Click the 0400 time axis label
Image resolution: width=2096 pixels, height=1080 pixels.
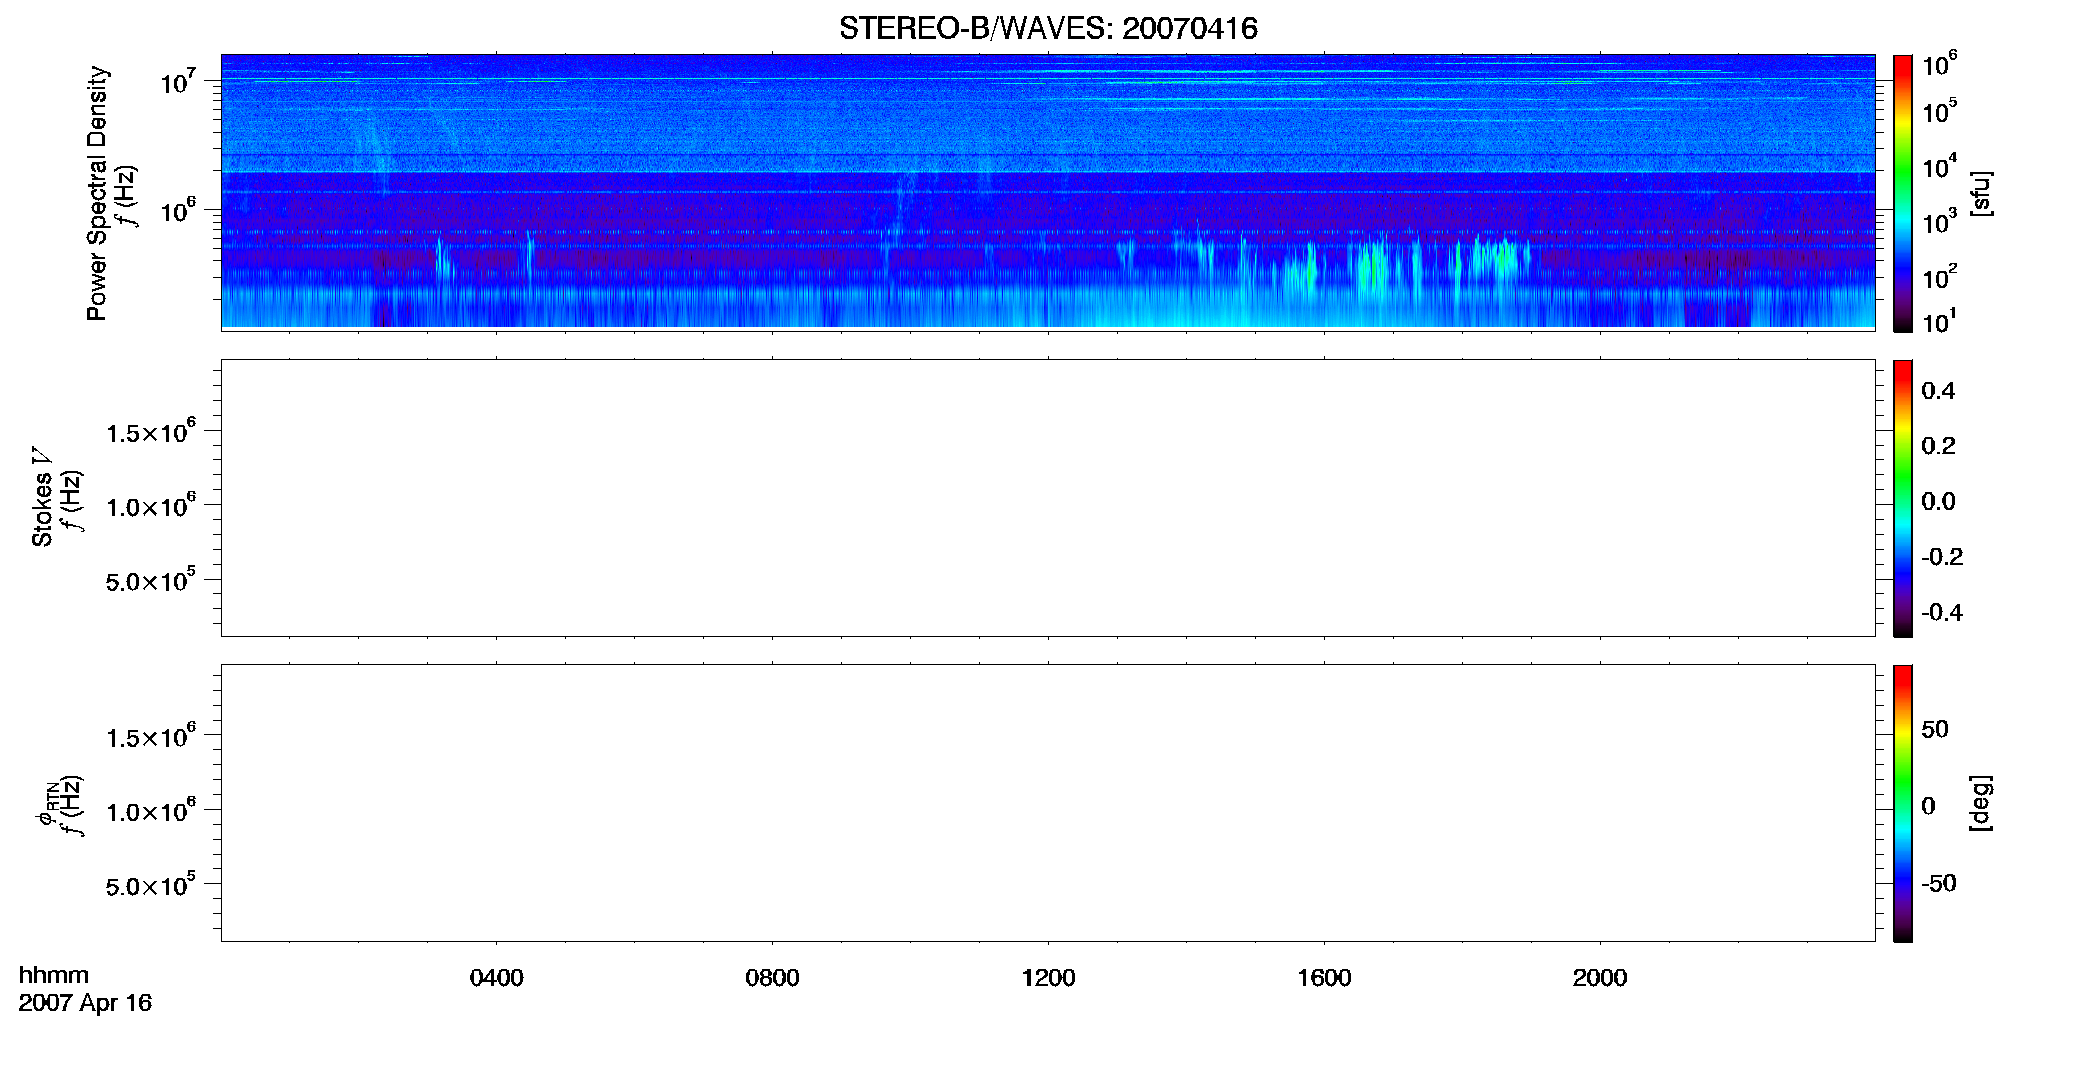(x=497, y=978)
